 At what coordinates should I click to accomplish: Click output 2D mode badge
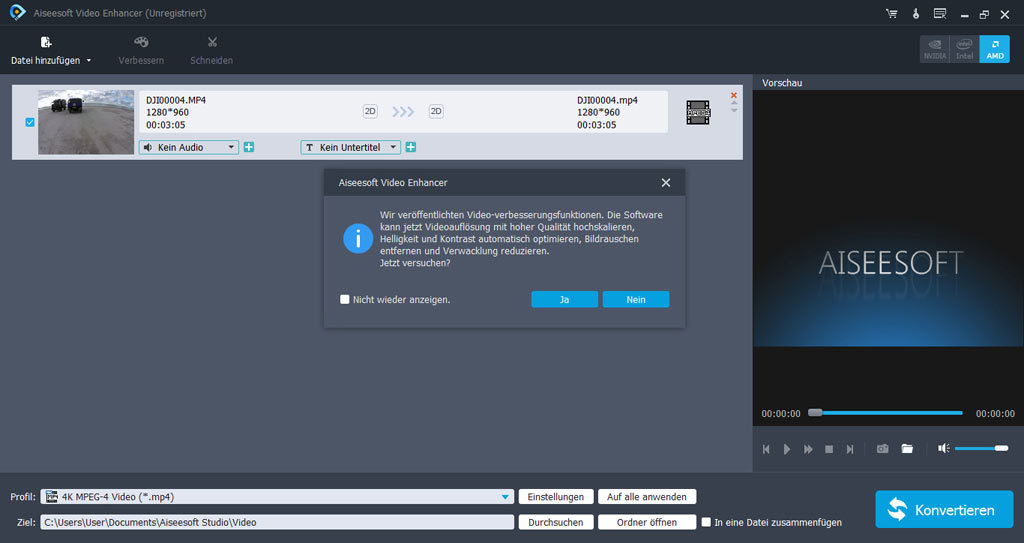tap(436, 112)
